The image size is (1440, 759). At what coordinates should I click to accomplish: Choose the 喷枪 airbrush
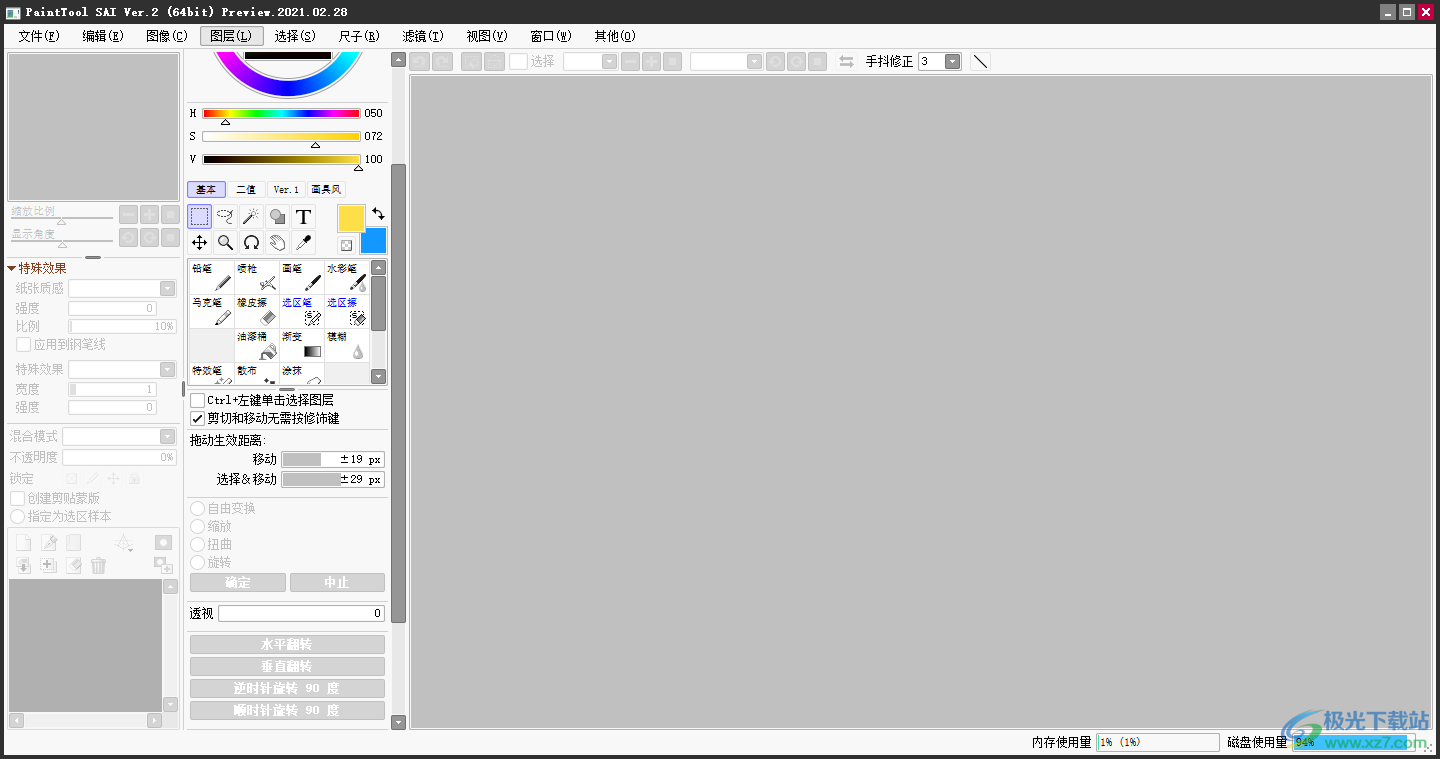(x=257, y=277)
